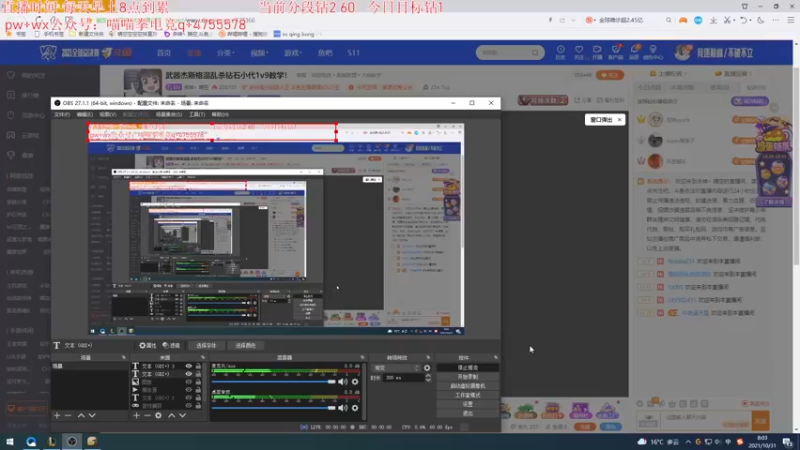Image resolution: width=800 pixels, height=450 pixels.
Task: Click the orange follow button next to the follower count
Action: coord(610,75)
